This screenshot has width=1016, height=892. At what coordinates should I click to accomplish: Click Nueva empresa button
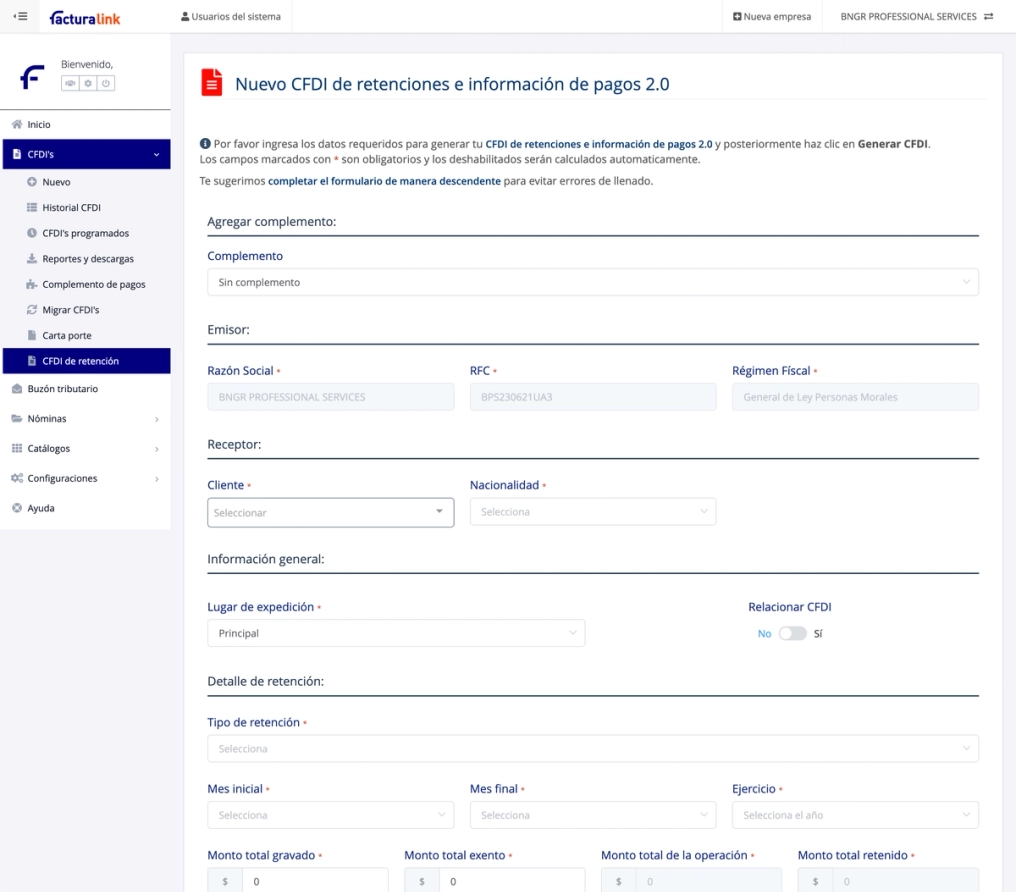pyautogui.click(x=772, y=16)
